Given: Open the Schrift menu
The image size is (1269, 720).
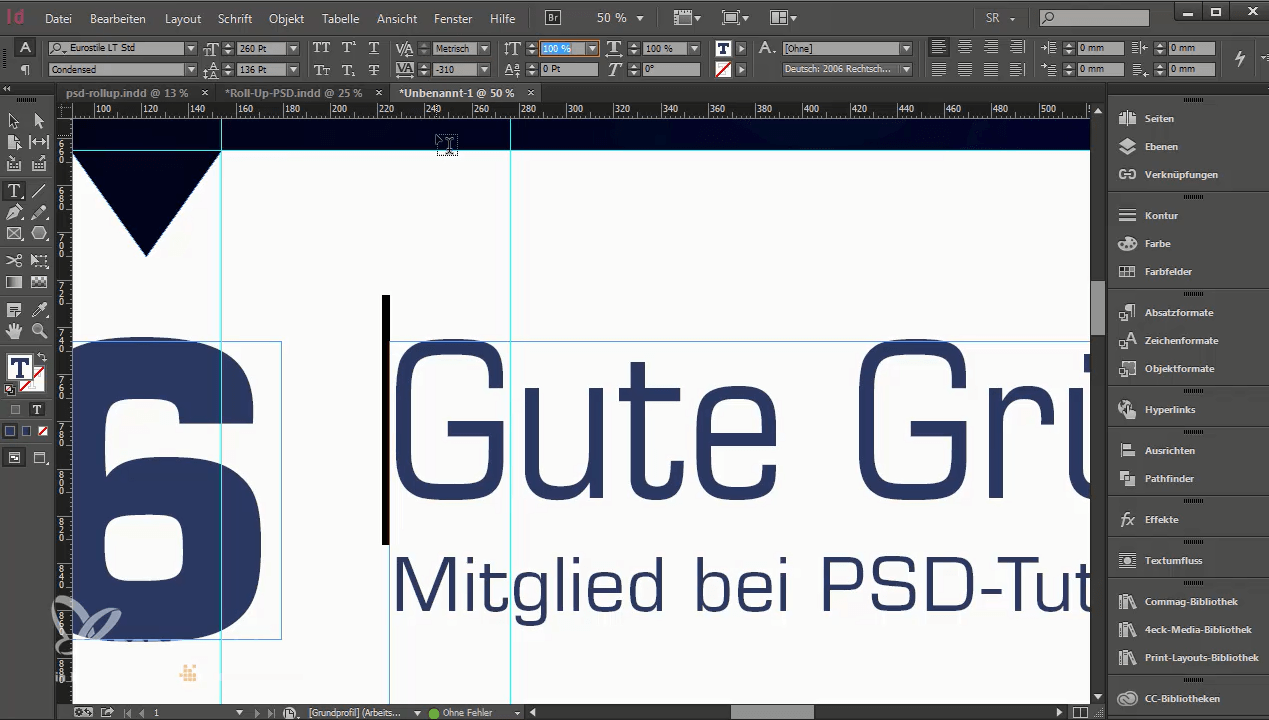Looking at the screenshot, I should click(235, 19).
